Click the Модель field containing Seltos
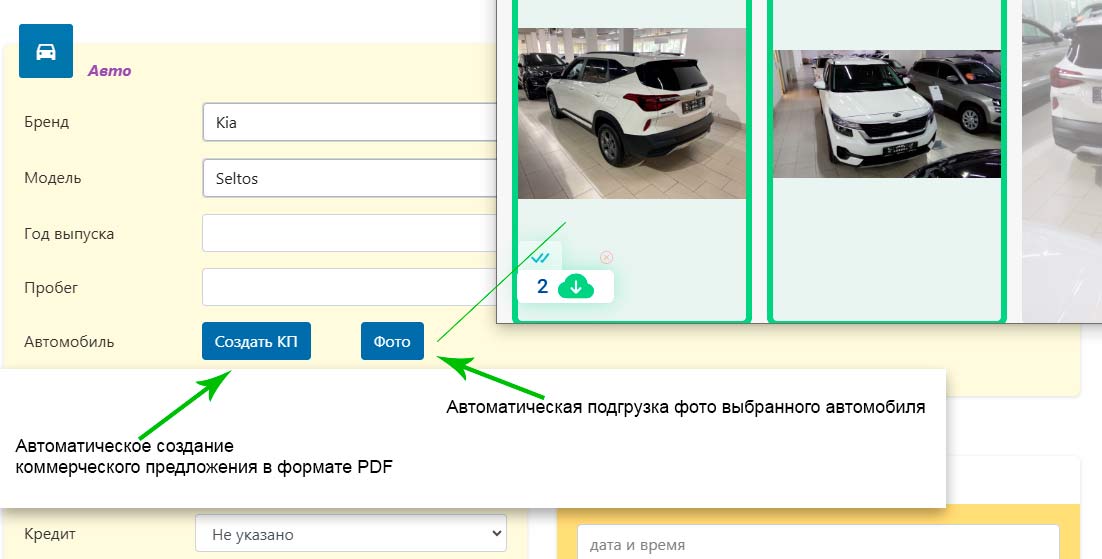 click(349, 178)
